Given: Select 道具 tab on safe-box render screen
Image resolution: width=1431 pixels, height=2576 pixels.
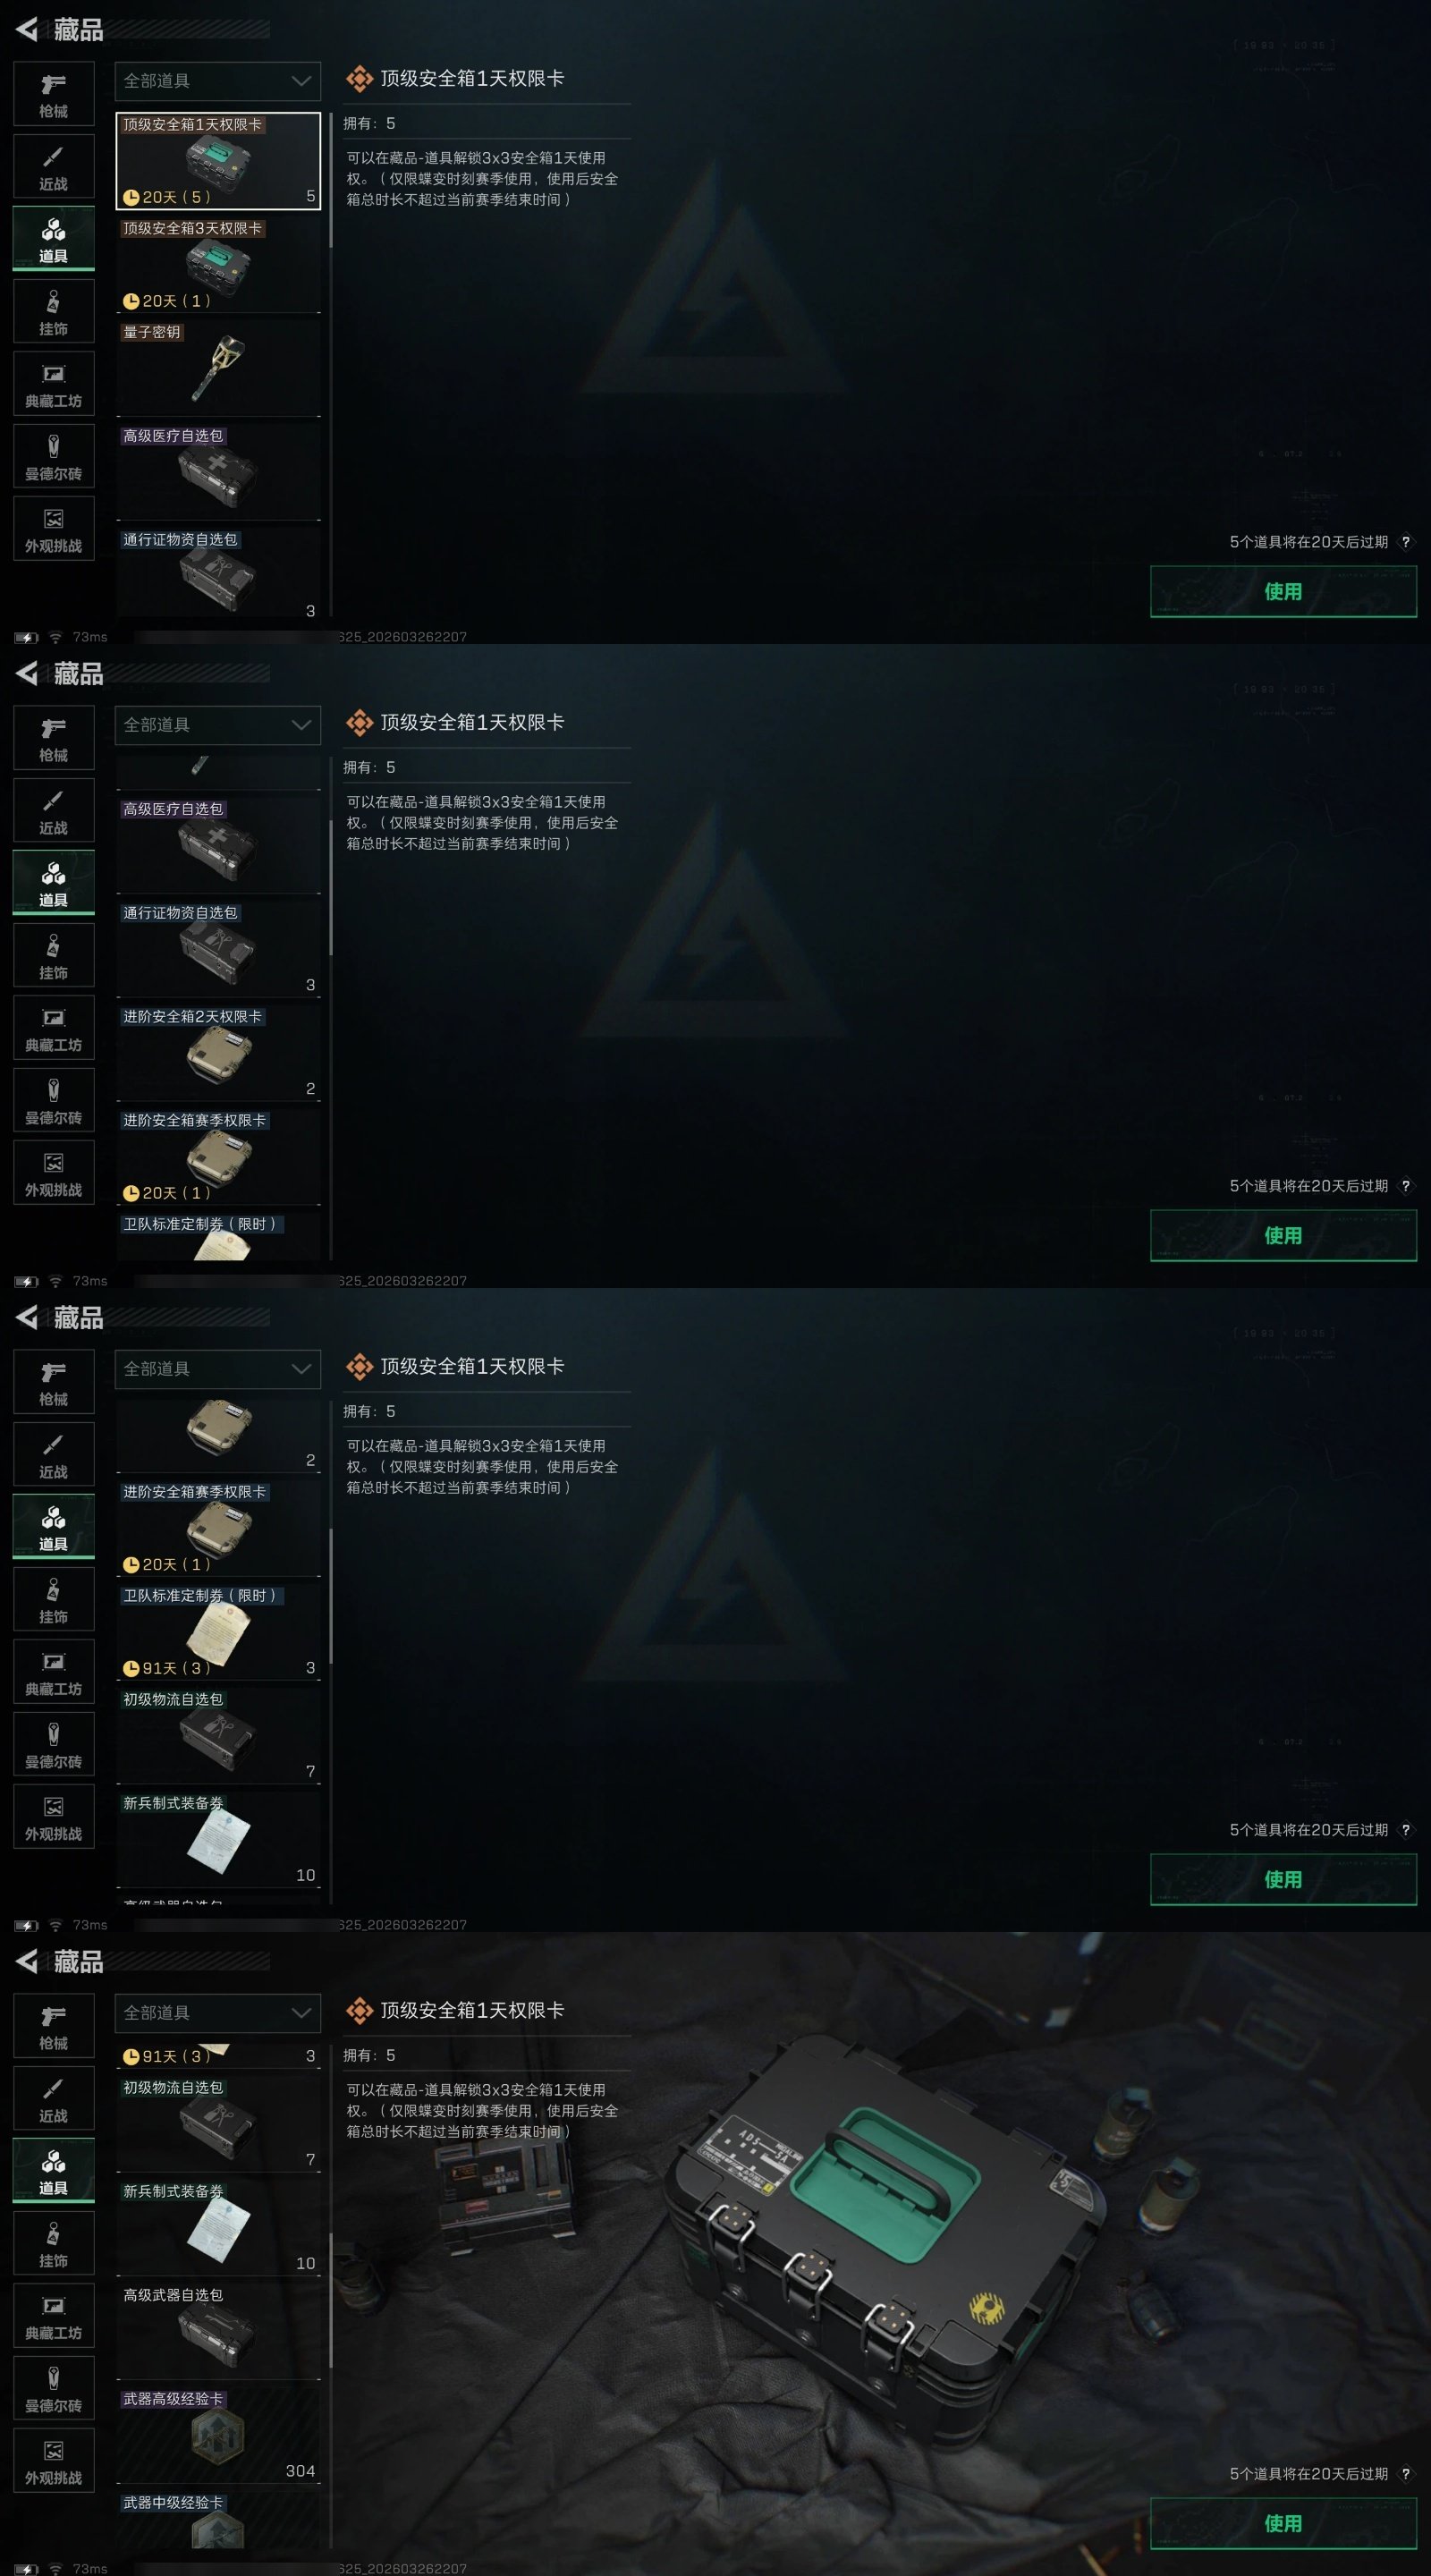Looking at the screenshot, I should pyautogui.click(x=54, y=2171).
